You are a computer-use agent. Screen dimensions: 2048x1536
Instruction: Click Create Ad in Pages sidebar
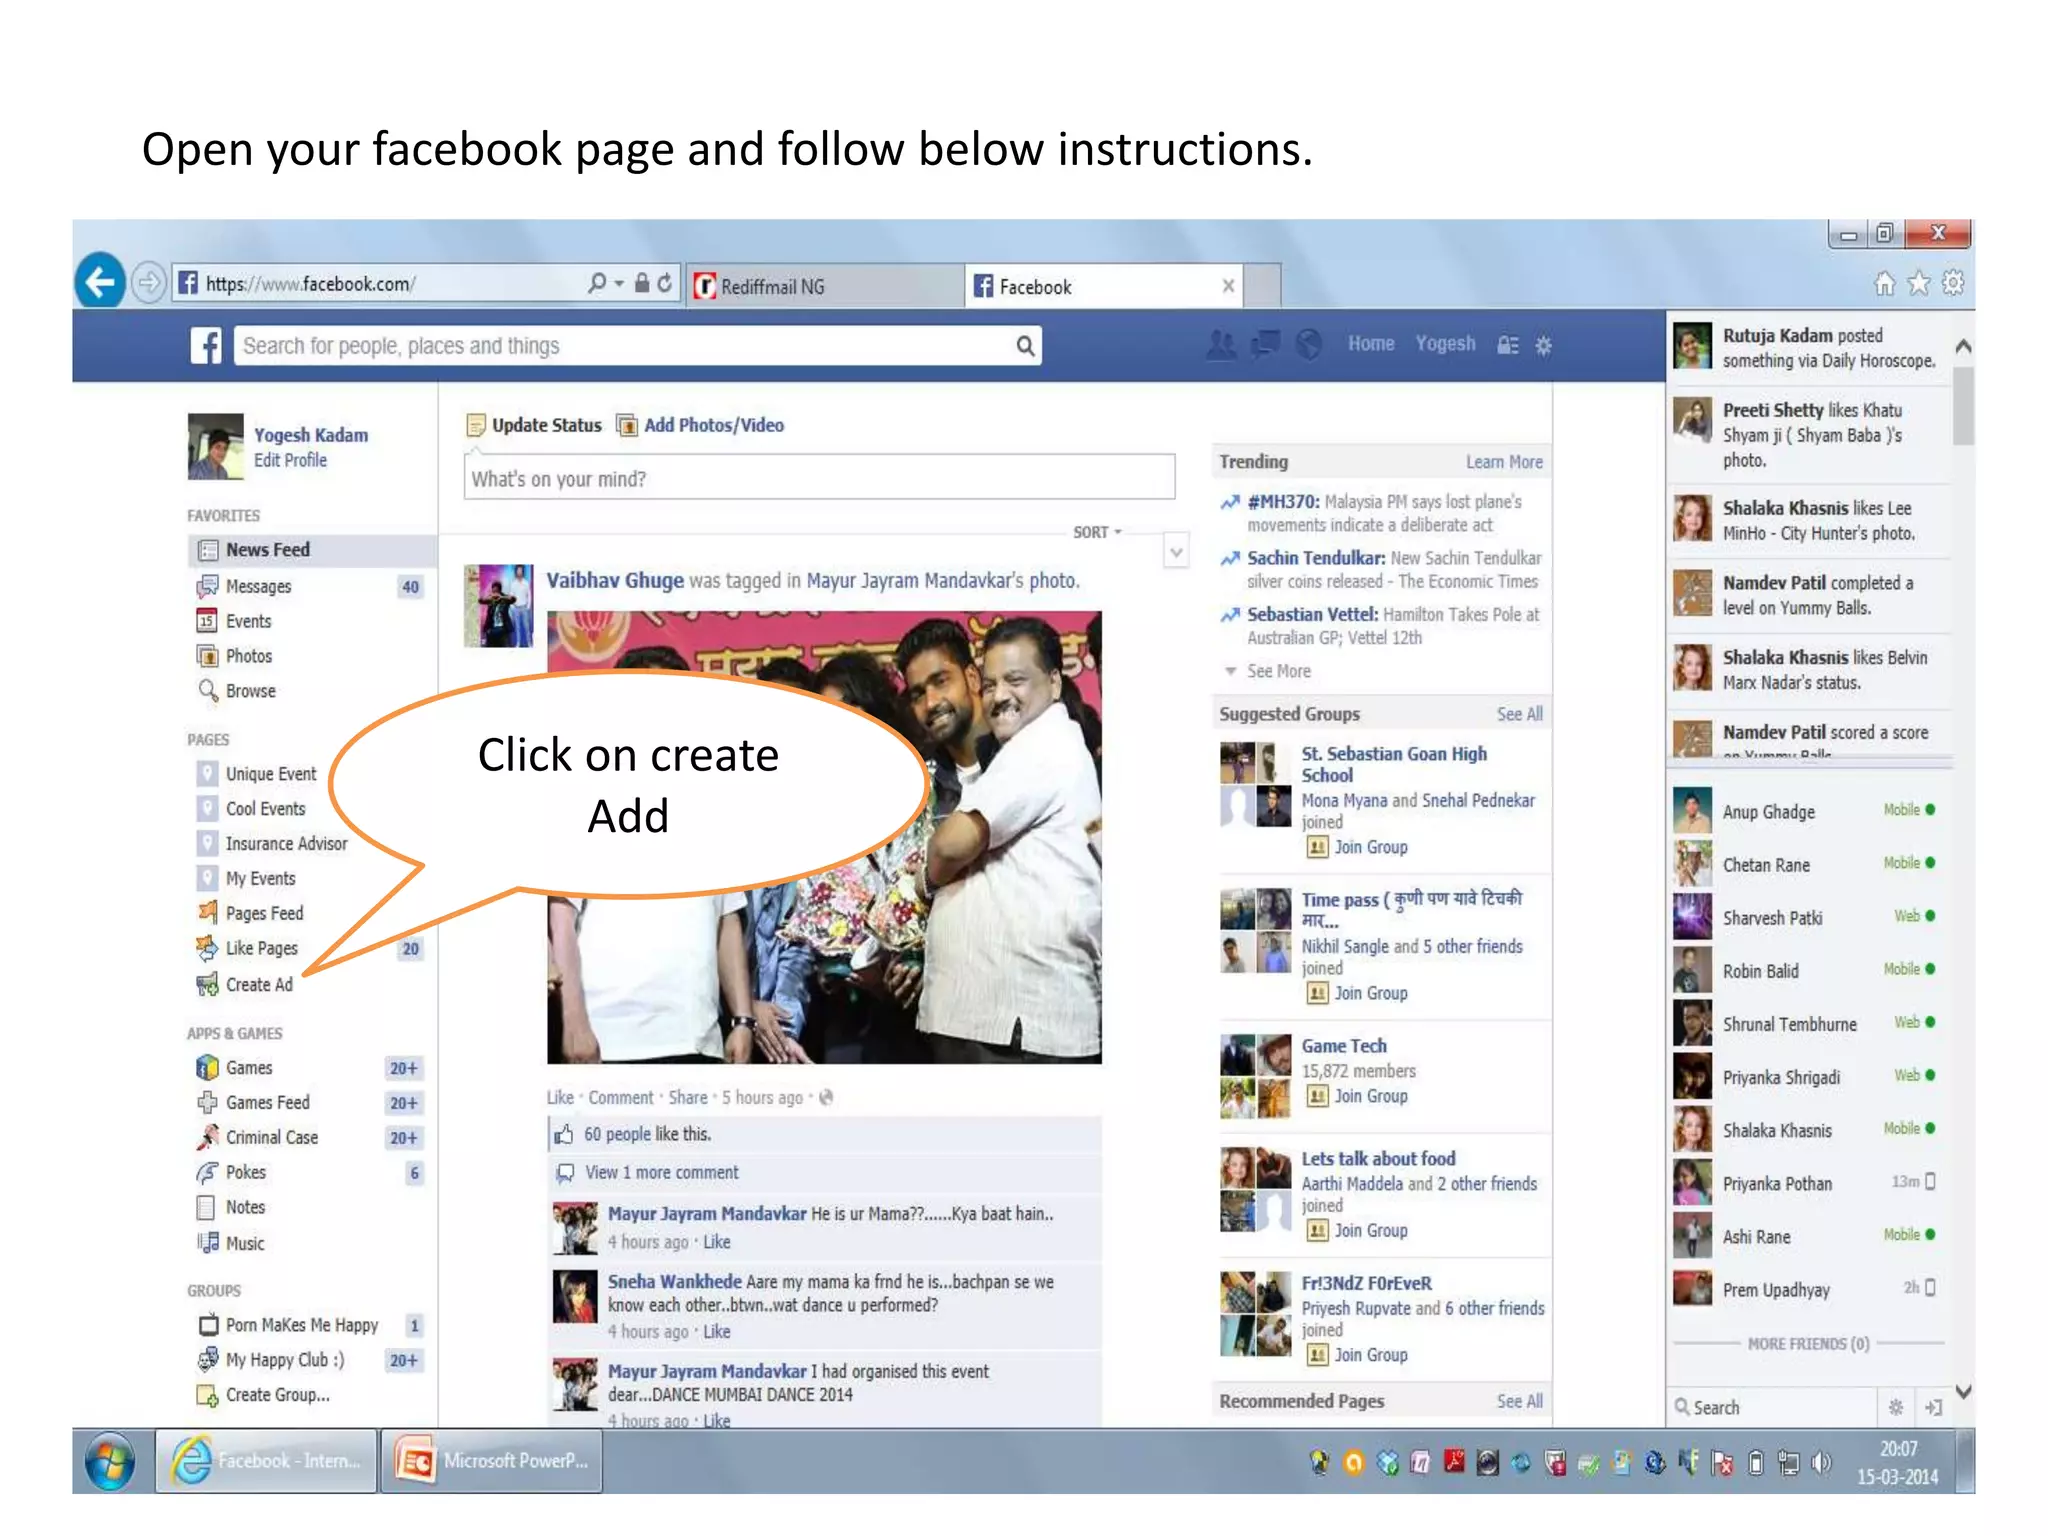258,985
